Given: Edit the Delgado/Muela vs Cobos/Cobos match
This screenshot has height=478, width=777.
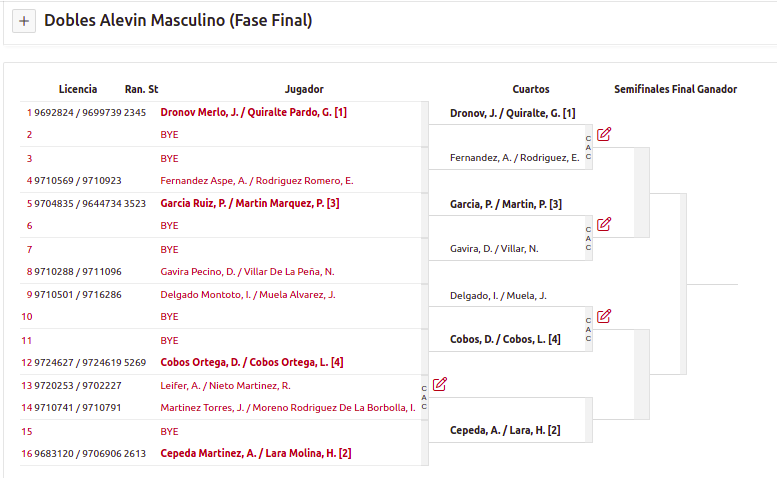Looking at the screenshot, I should click(x=604, y=316).
